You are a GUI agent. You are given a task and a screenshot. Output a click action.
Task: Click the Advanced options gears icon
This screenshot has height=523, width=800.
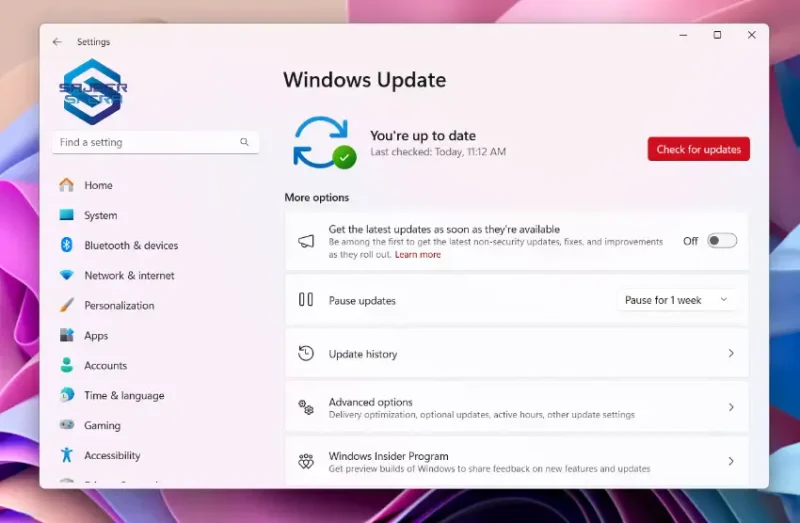click(x=306, y=407)
